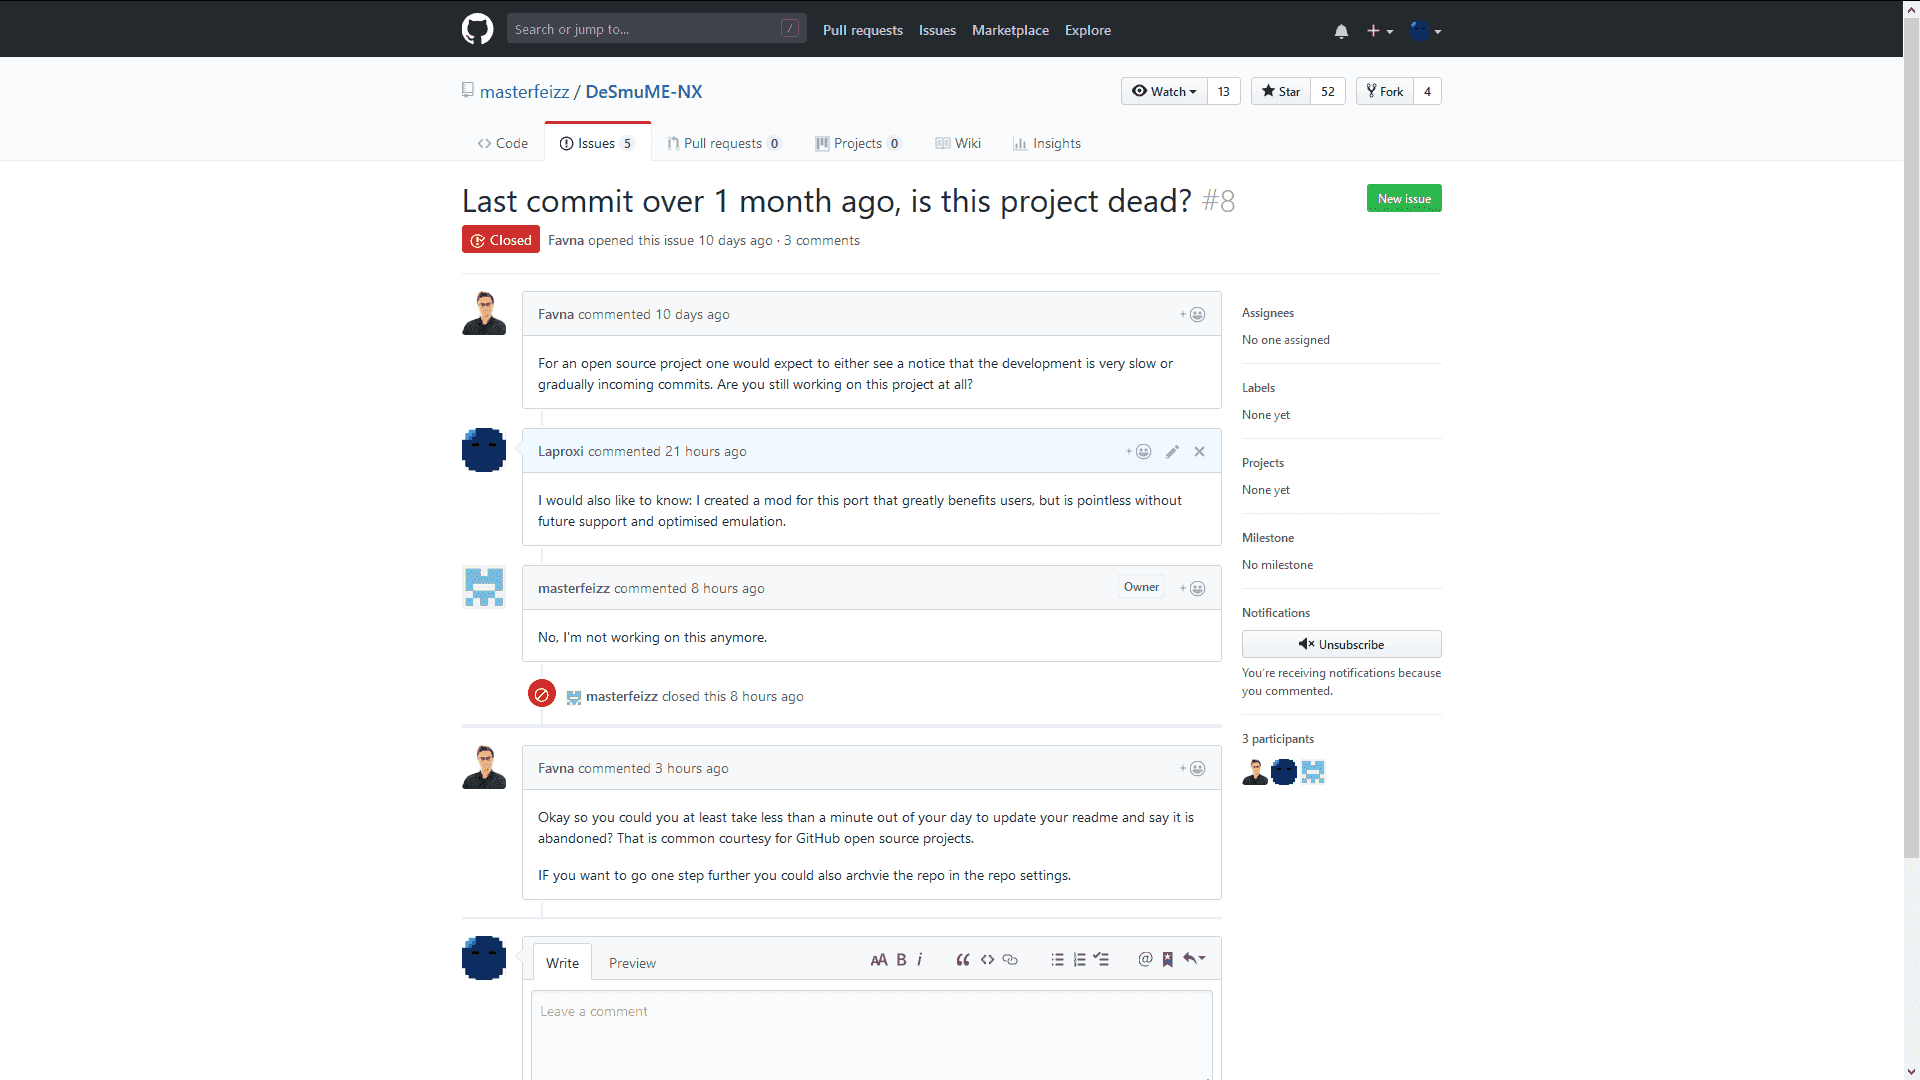Delete Laproxi's comment with the X icon
1920x1080 pixels.
click(1199, 452)
